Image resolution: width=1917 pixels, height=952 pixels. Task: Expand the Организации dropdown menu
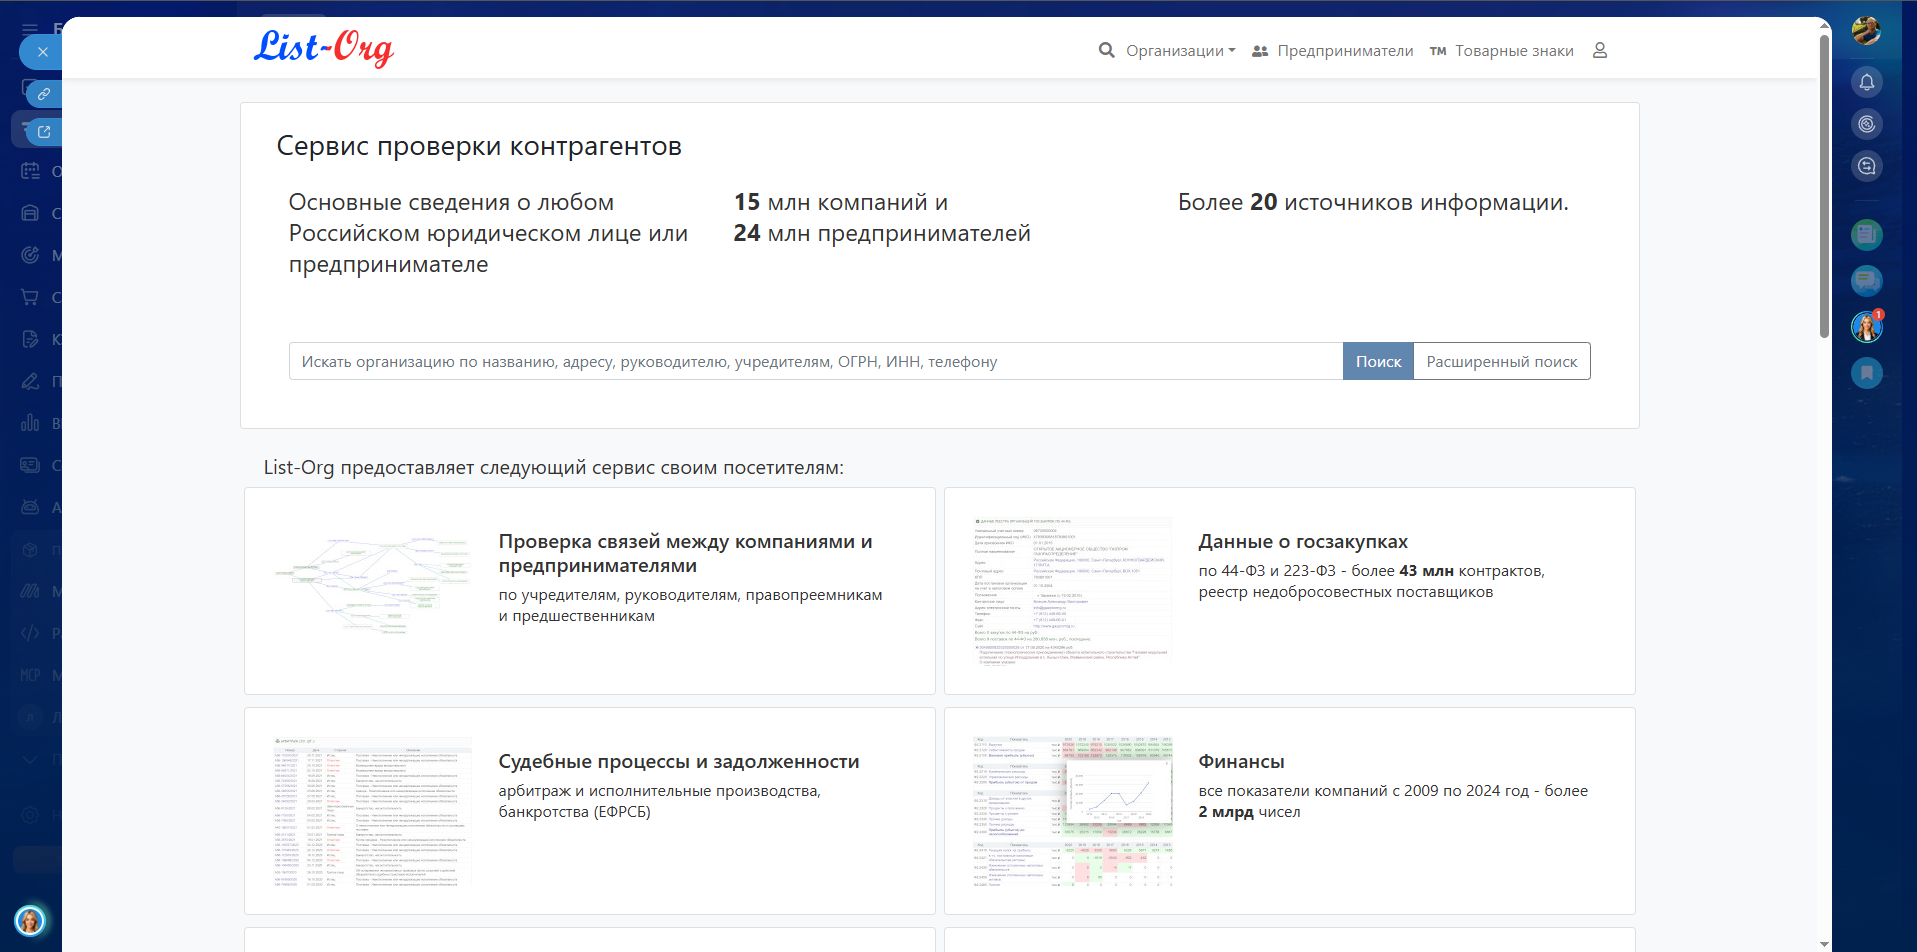(1179, 51)
